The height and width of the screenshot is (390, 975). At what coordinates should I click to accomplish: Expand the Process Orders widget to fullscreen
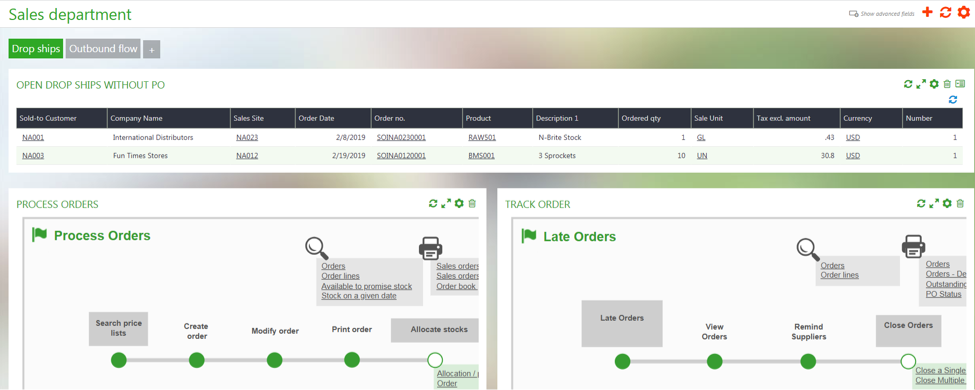[x=446, y=203]
